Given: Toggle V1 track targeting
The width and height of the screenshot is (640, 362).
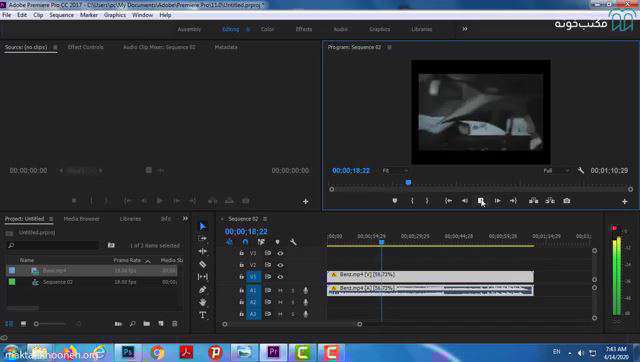Looking at the screenshot, I should (x=253, y=277).
